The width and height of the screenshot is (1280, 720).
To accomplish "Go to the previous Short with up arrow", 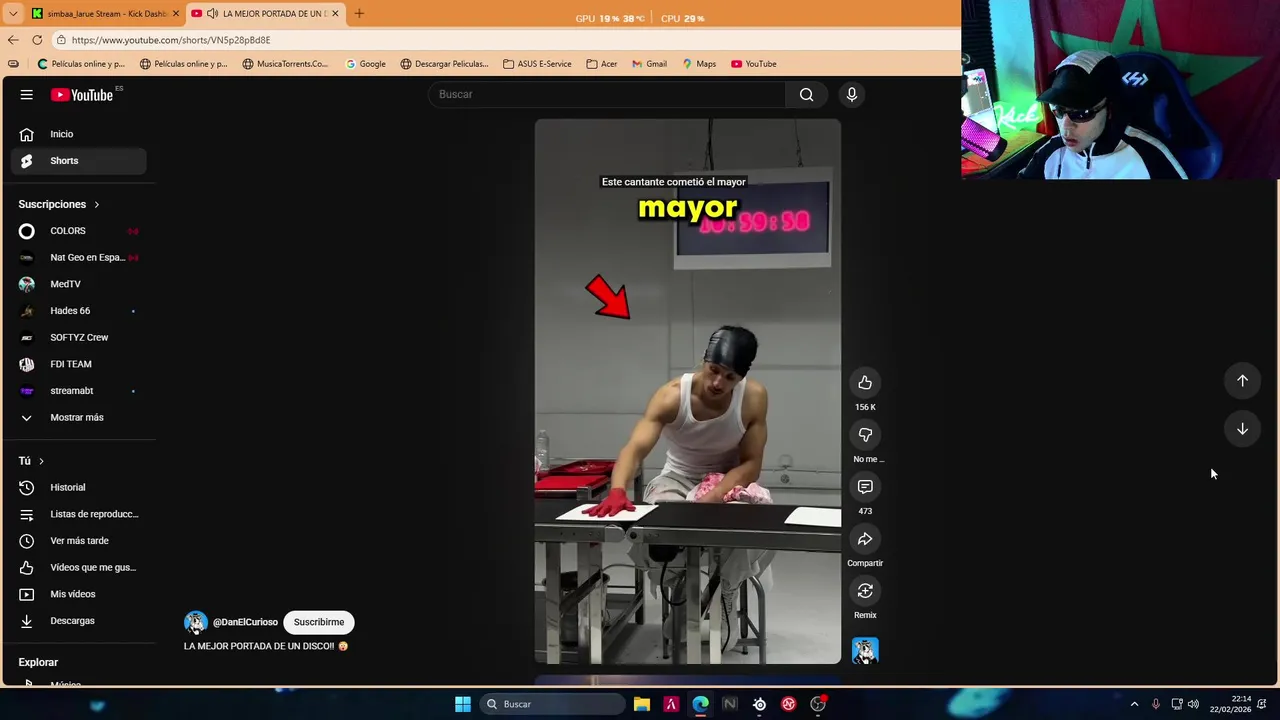I will coord(1242,381).
